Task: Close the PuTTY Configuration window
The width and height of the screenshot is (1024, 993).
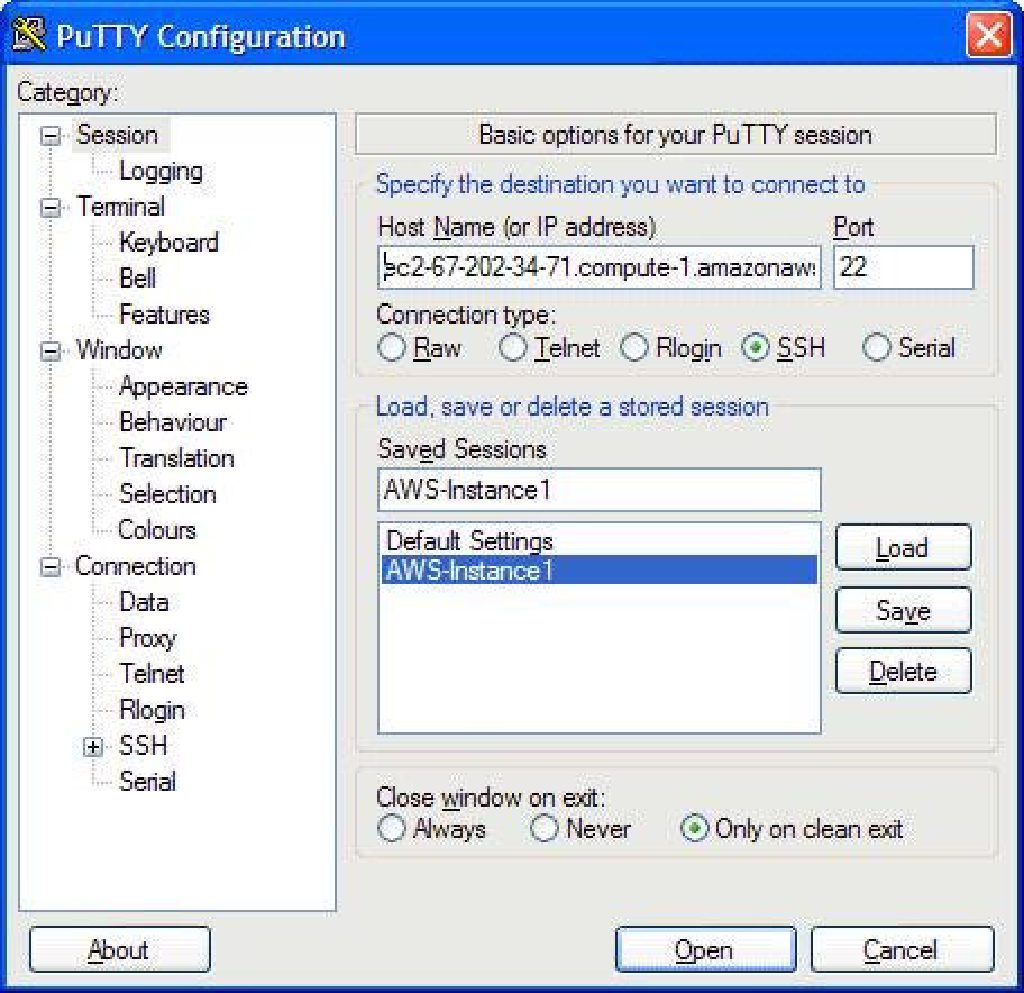Action: pyautogui.click(x=989, y=35)
